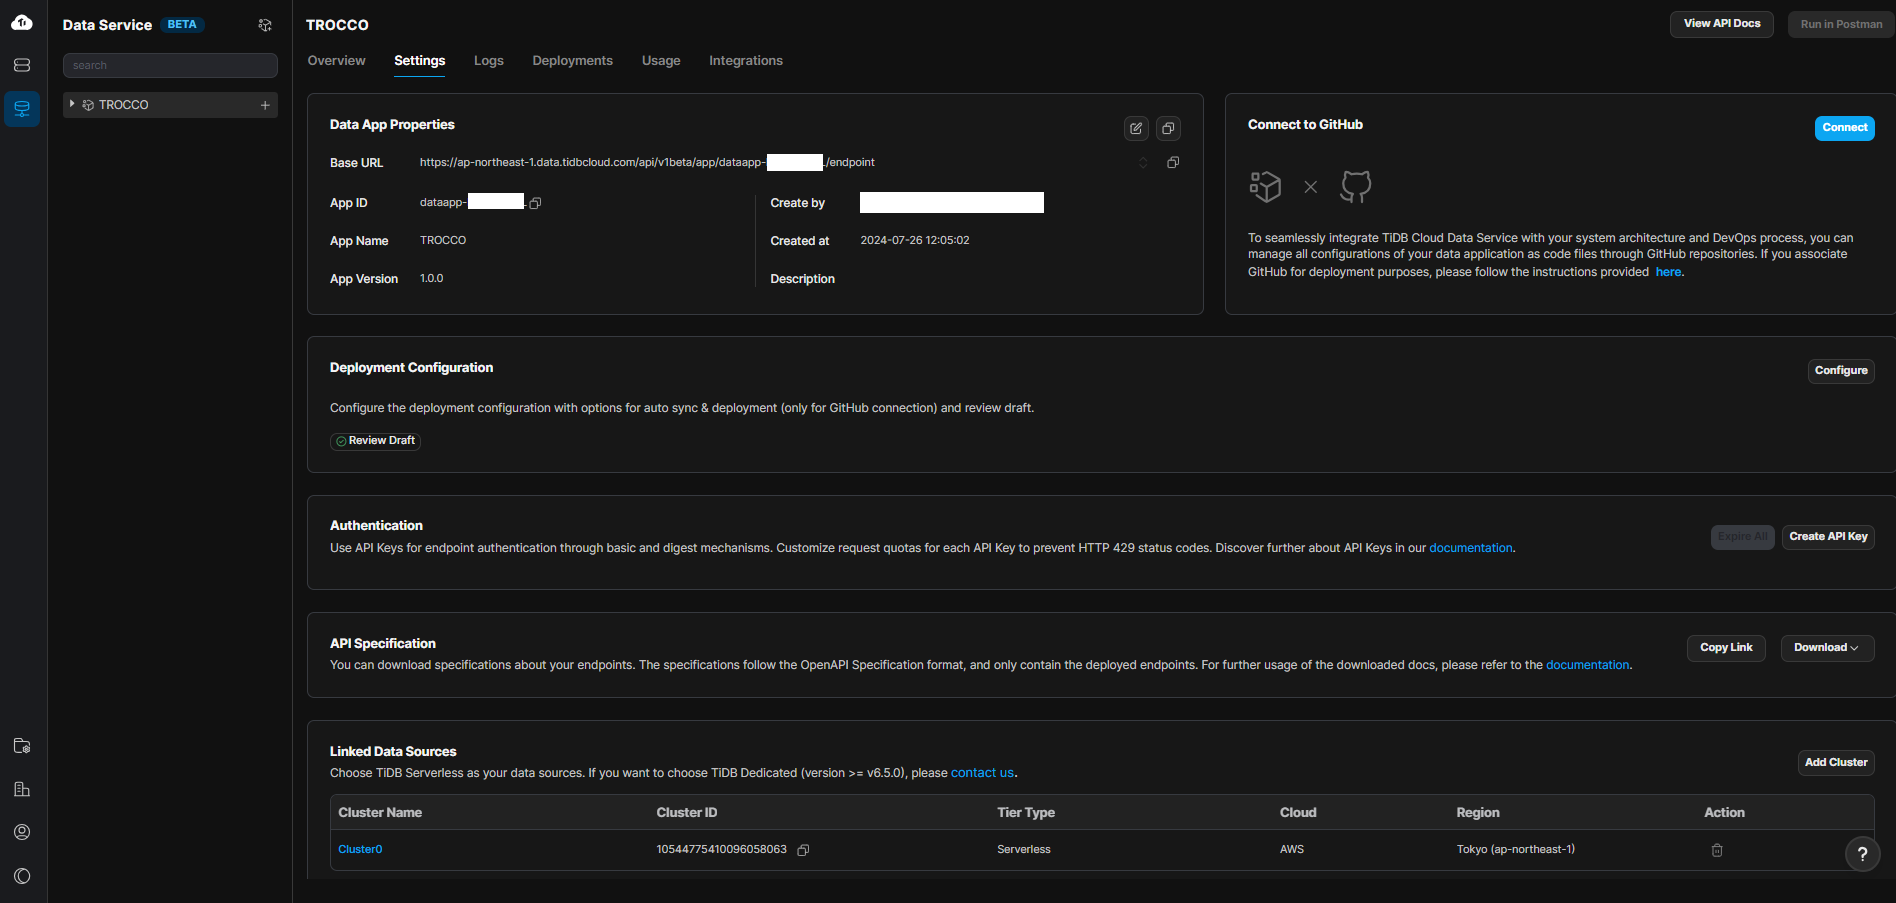Image resolution: width=1896 pixels, height=903 pixels.
Task: Click the Expire All button
Action: click(x=1743, y=537)
